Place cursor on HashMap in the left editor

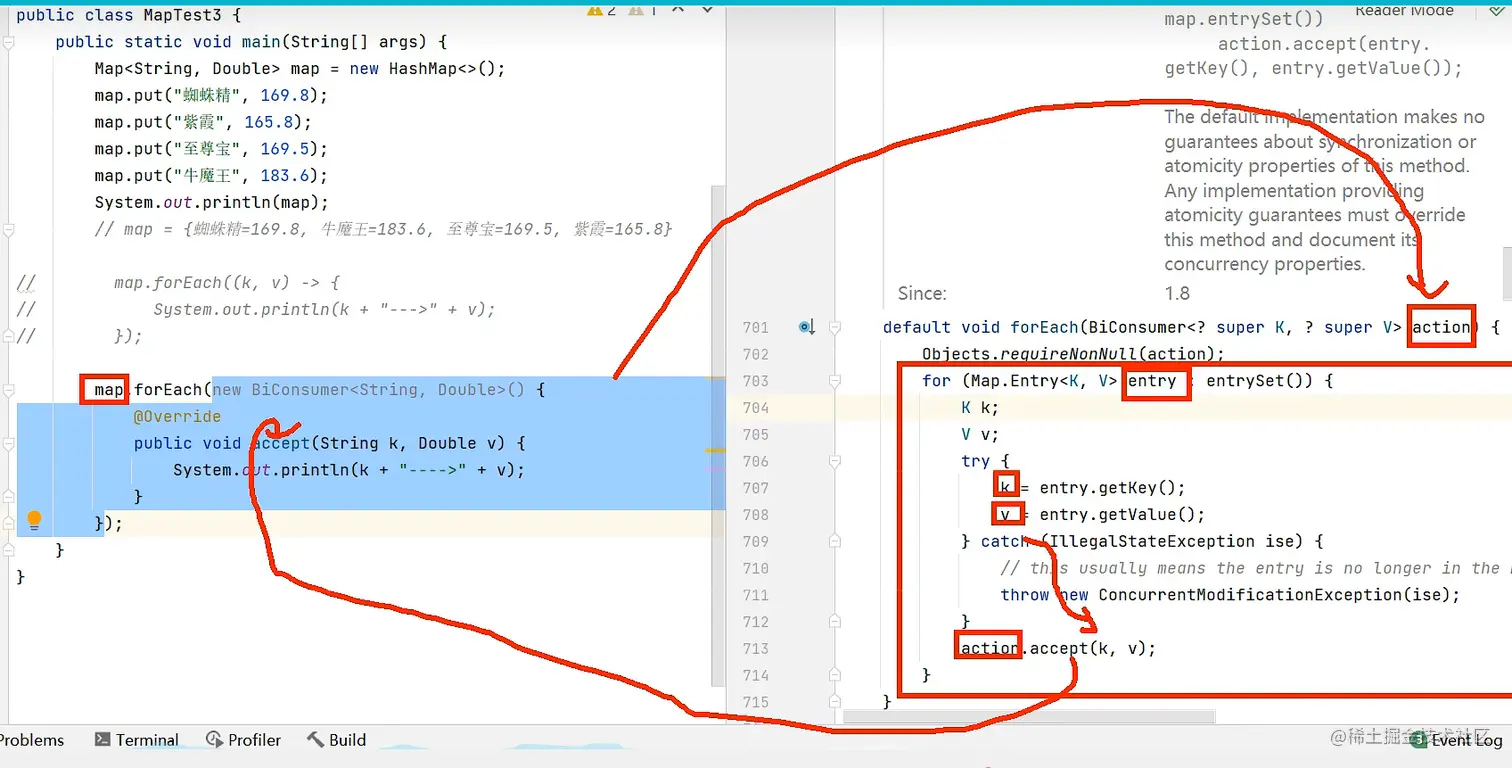429,69
